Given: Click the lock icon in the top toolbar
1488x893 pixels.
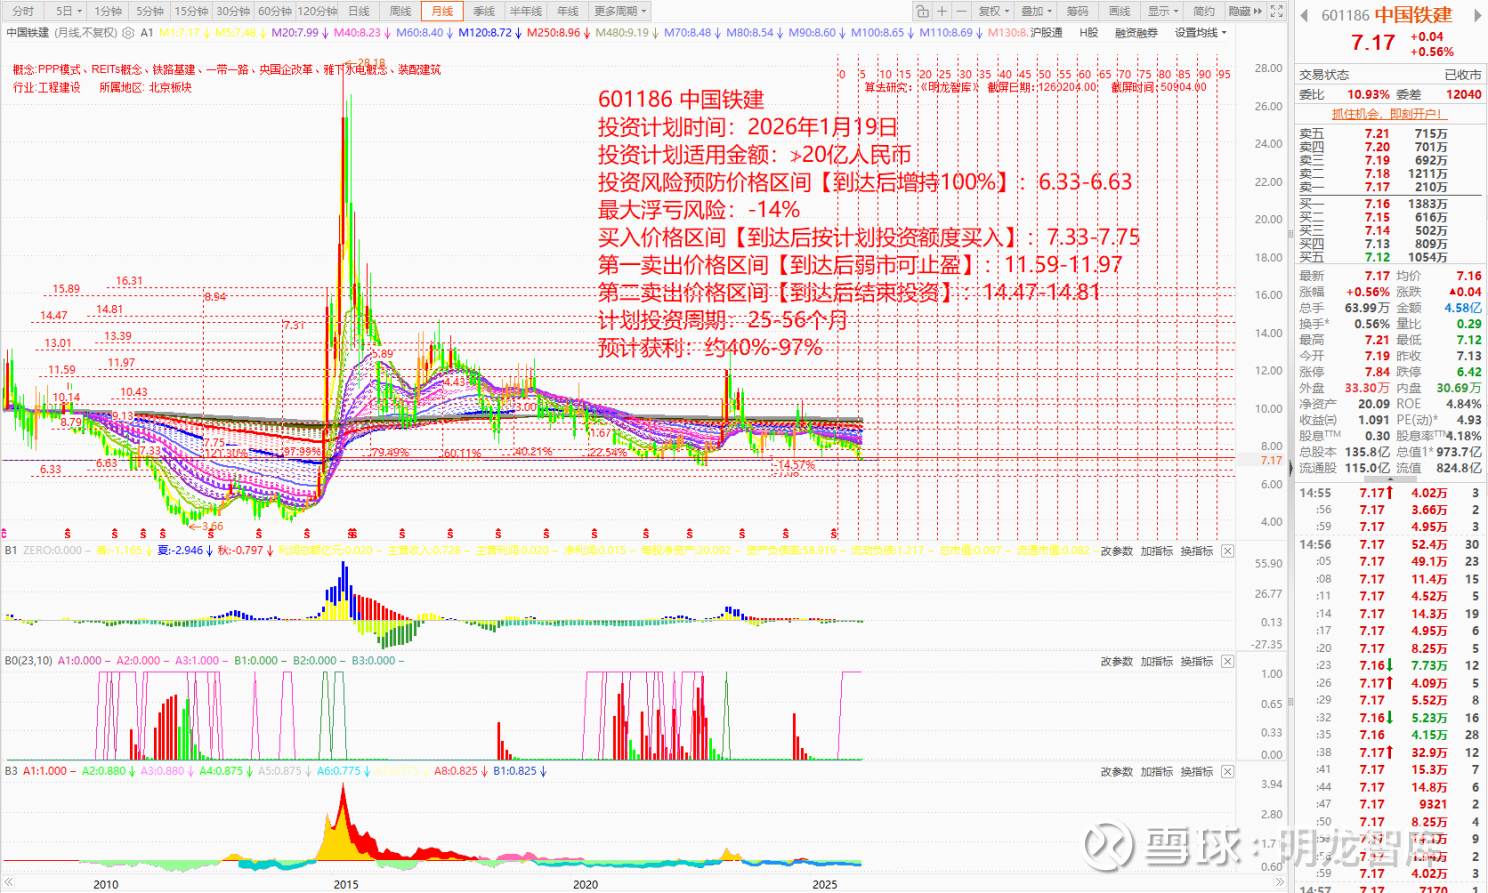Looking at the screenshot, I should pyautogui.click(x=922, y=11).
